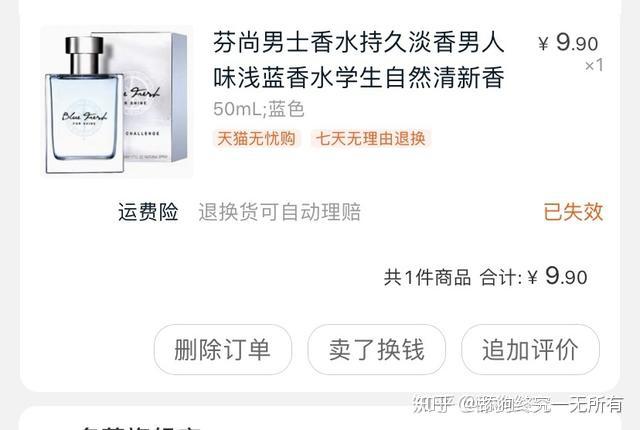Tap the 已失效 insurance status text
Image resolution: width=640 pixels, height=430 pixels.
tap(573, 212)
